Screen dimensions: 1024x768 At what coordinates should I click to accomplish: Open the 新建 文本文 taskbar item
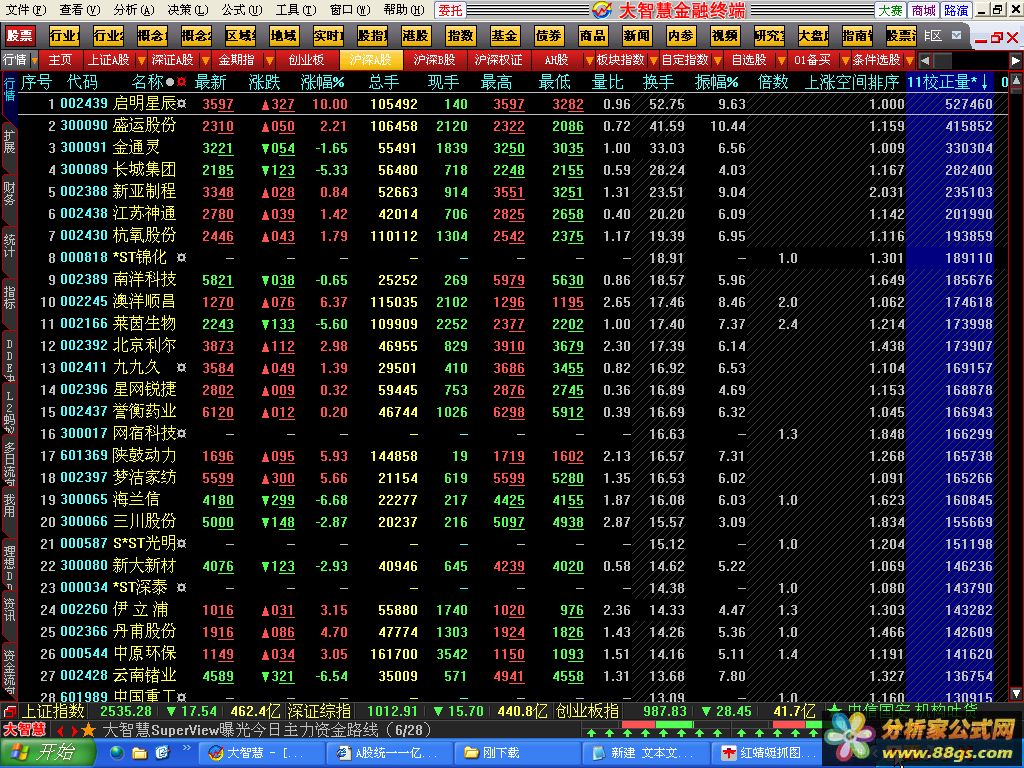pyautogui.click(x=643, y=753)
